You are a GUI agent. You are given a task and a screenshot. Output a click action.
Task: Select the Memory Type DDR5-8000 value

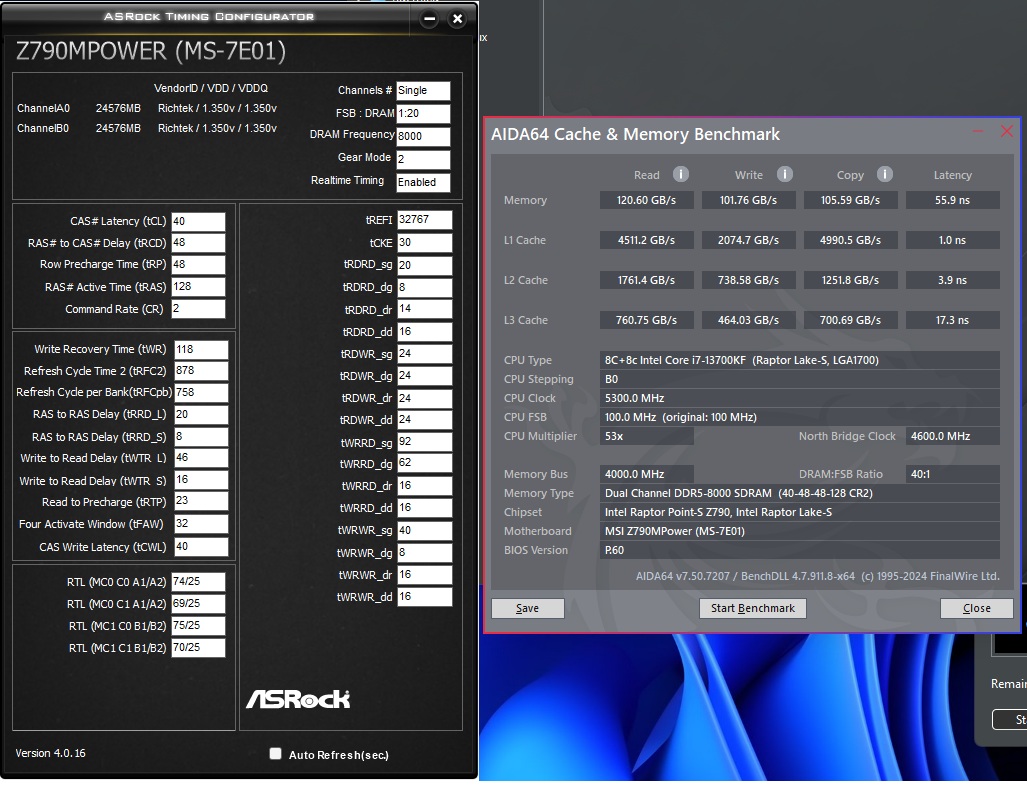coord(800,493)
